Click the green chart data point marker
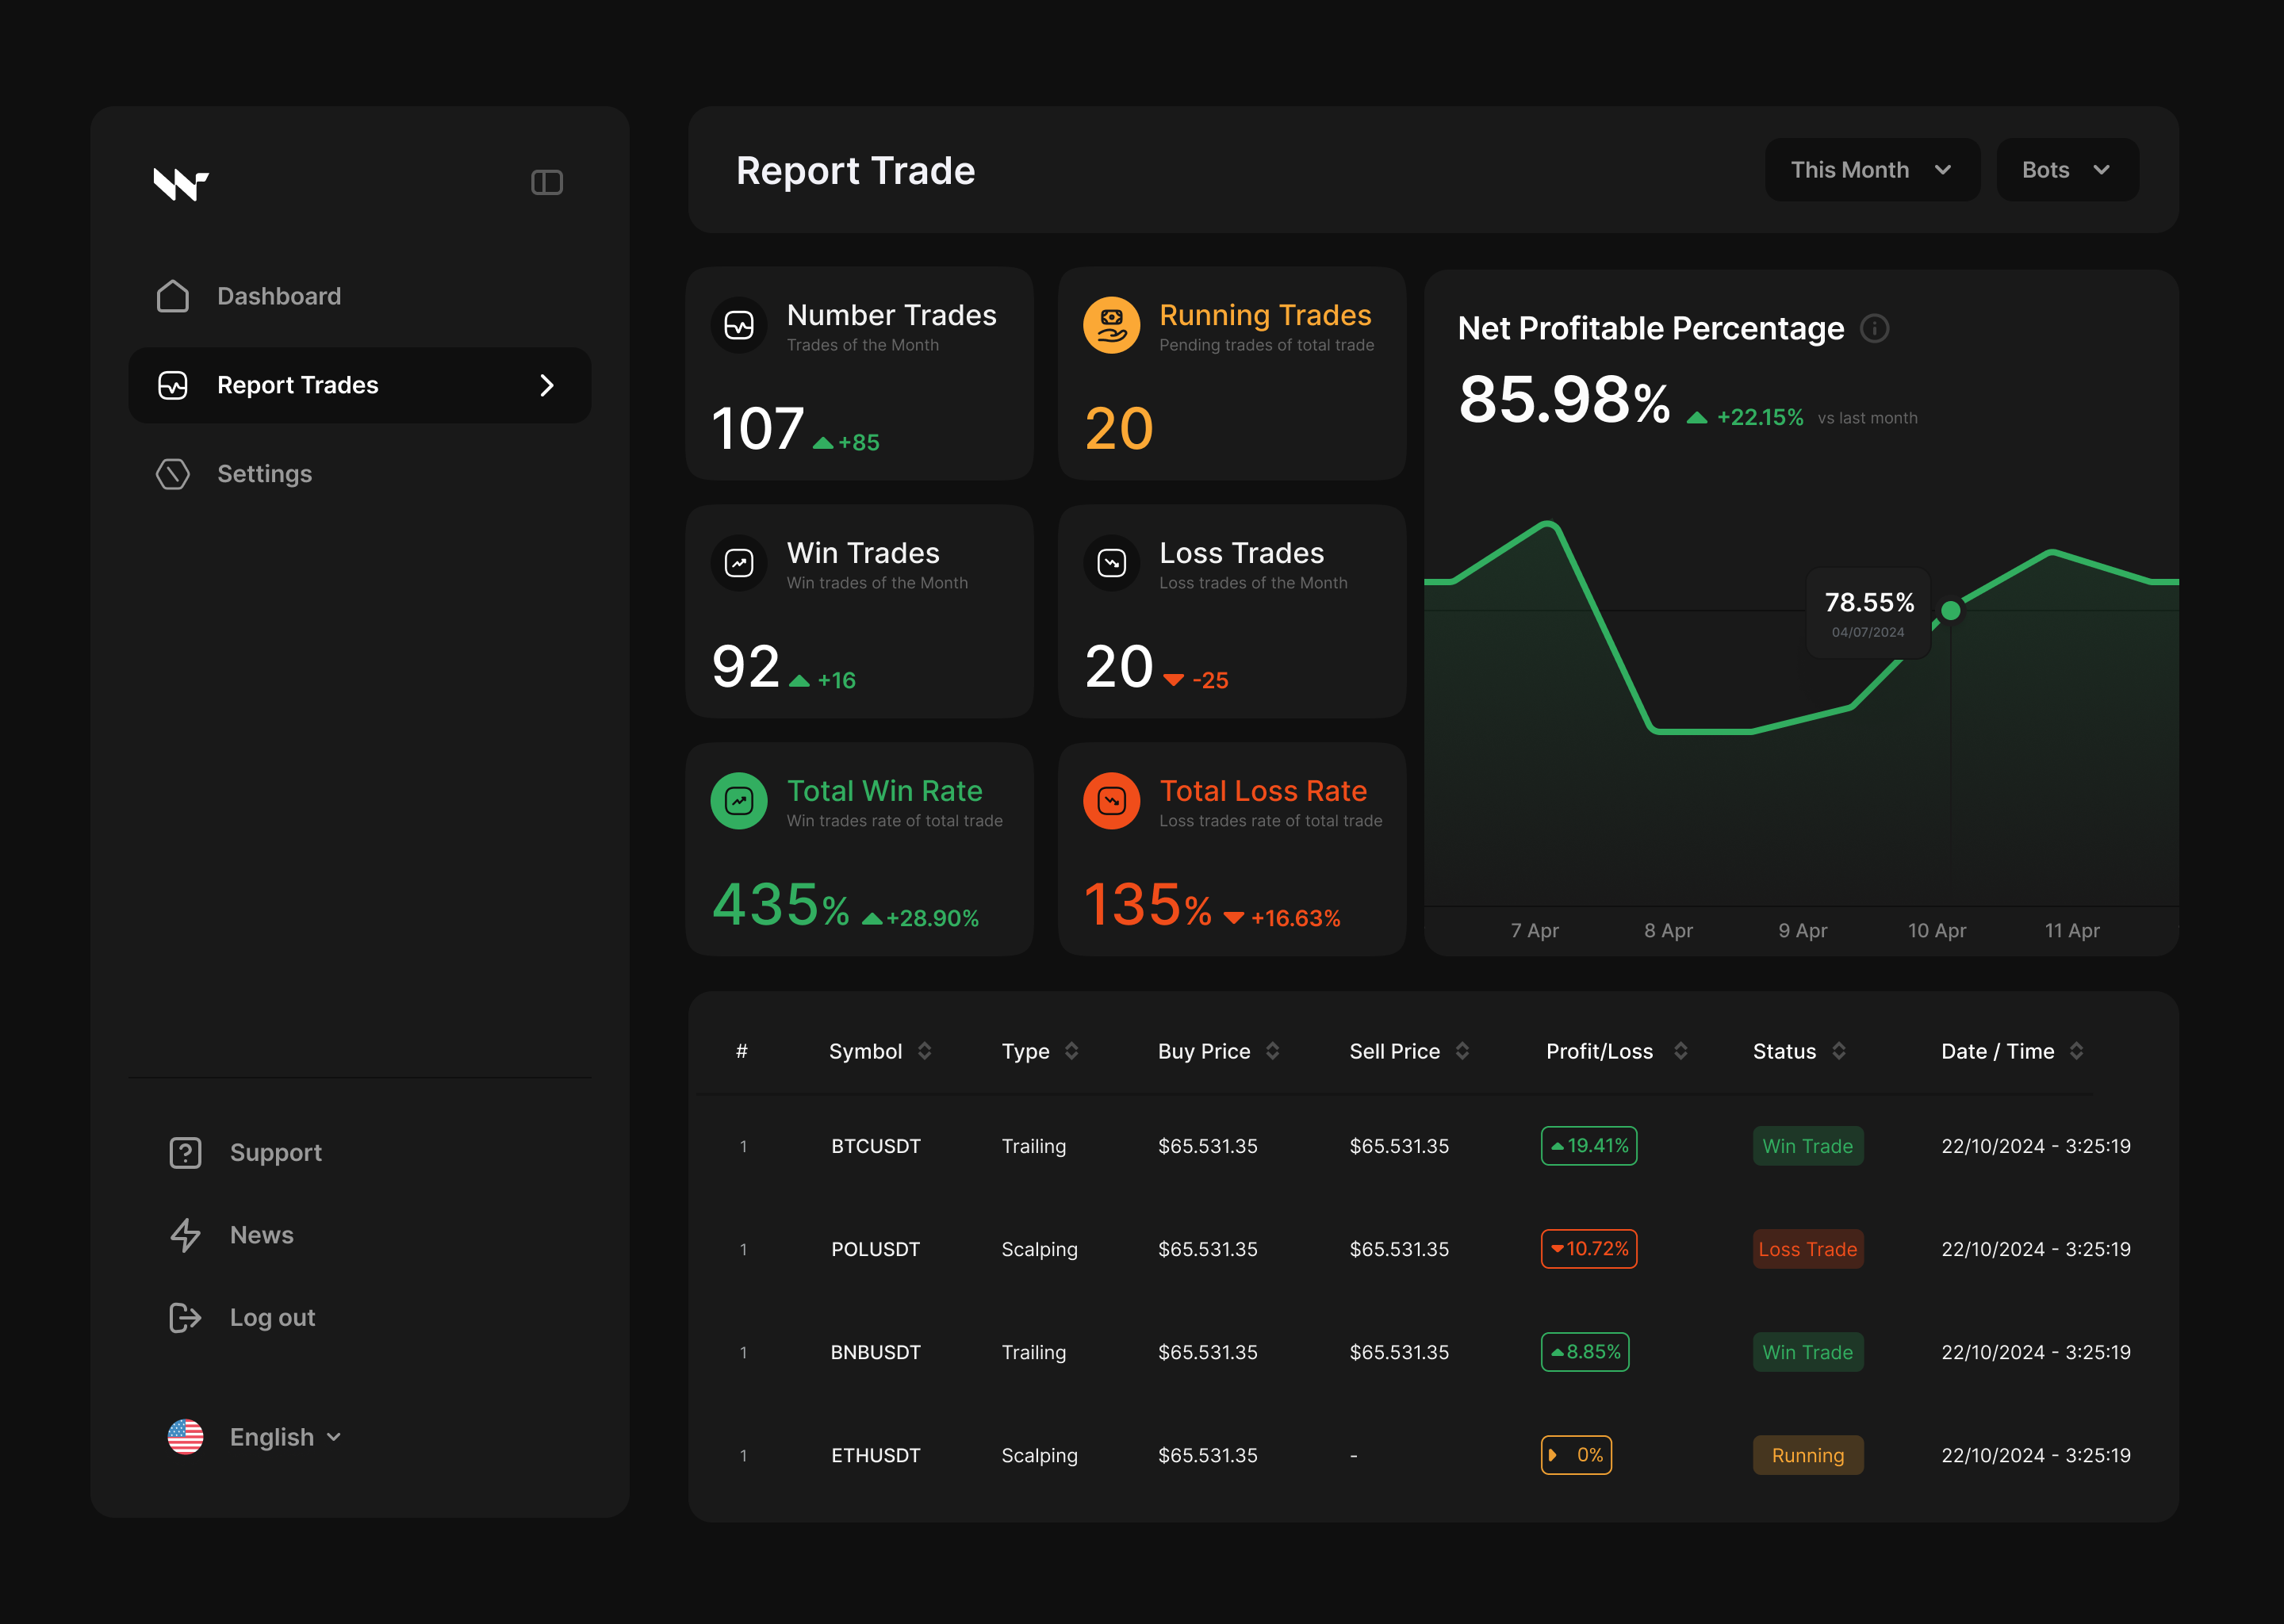This screenshot has height=1624, width=2284. tap(1950, 610)
